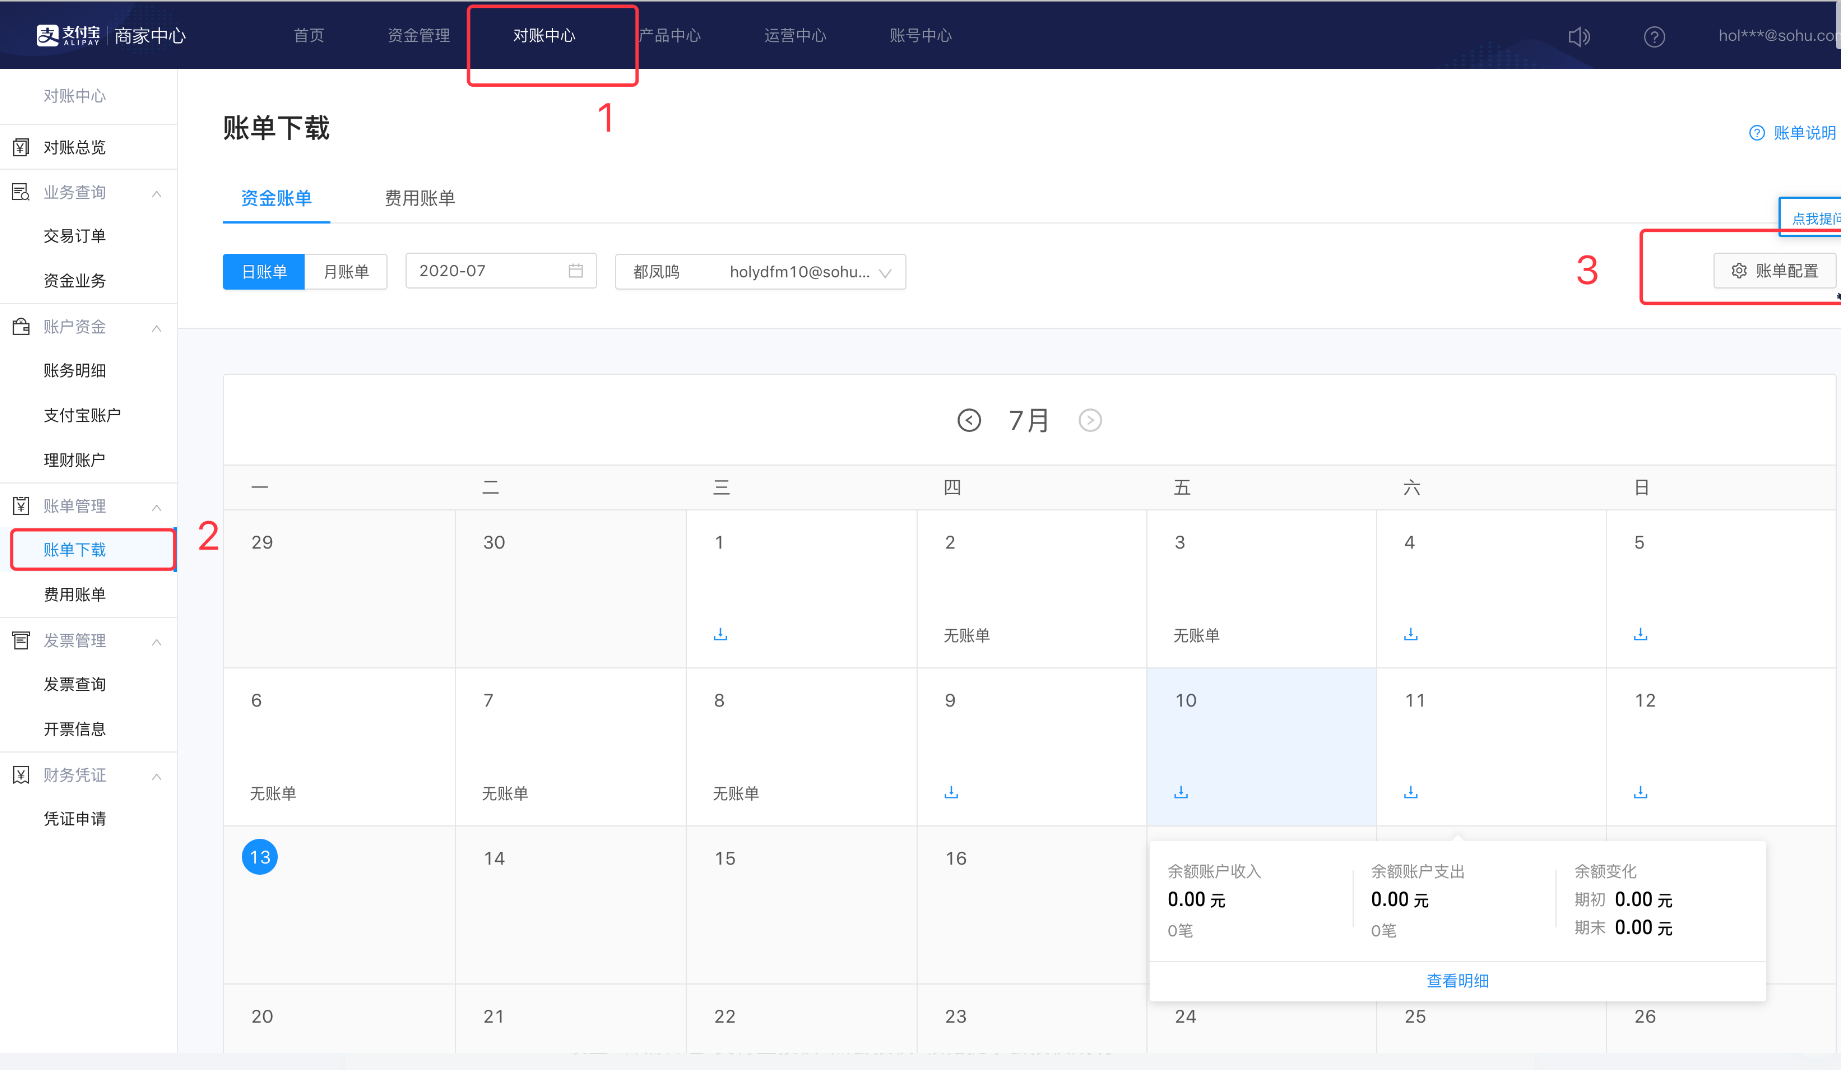Click the speaker announcement icon
The width and height of the screenshot is (1841, 1070).
point(1579,37)
